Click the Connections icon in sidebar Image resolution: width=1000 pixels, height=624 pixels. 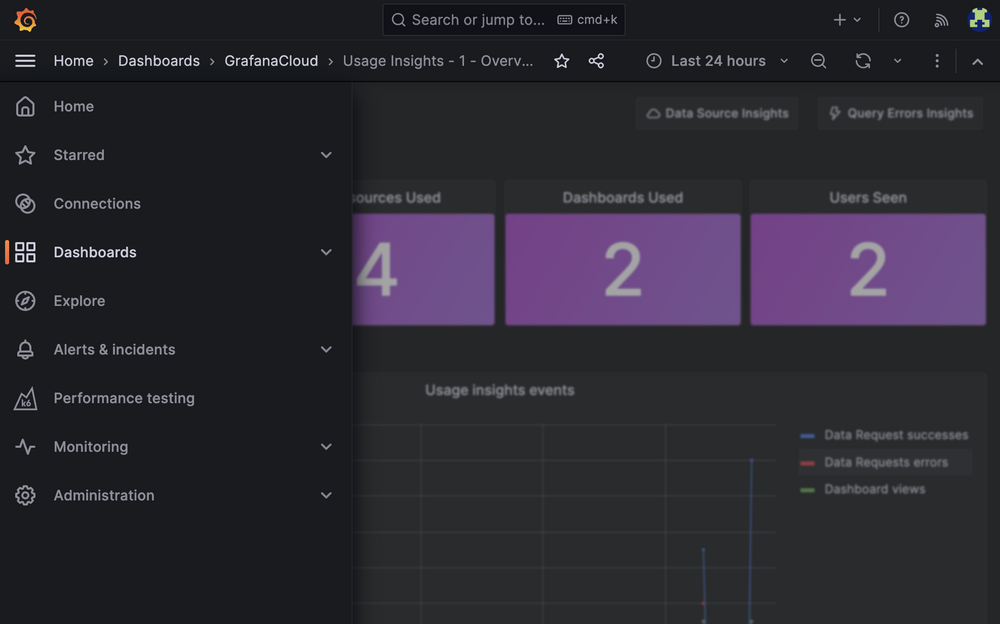pyautogui.click(x=25, y=203)
